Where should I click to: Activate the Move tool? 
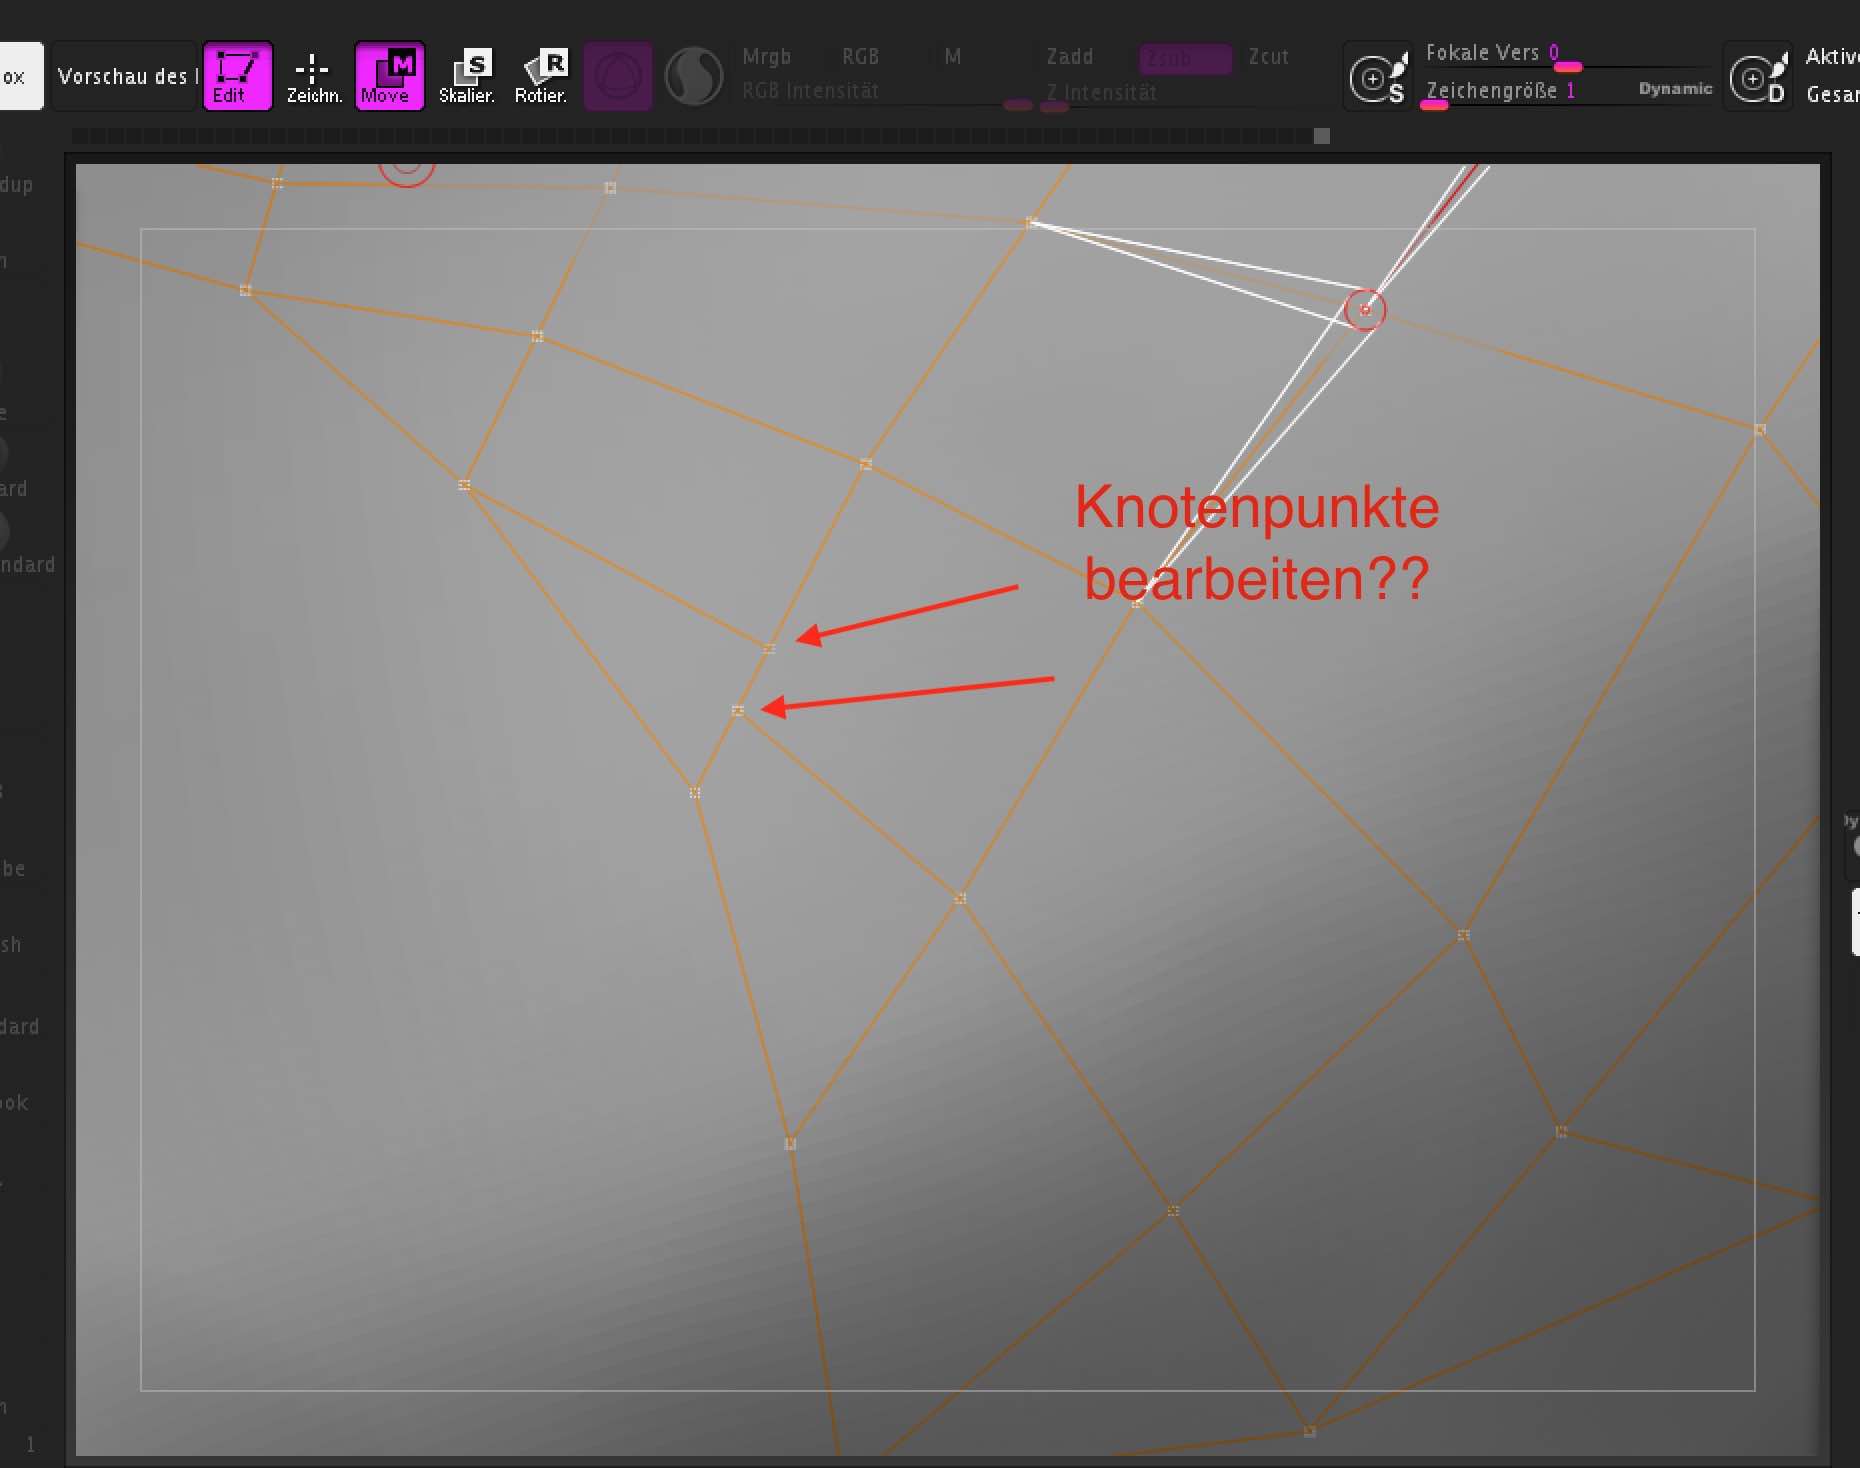click(389, 76)
